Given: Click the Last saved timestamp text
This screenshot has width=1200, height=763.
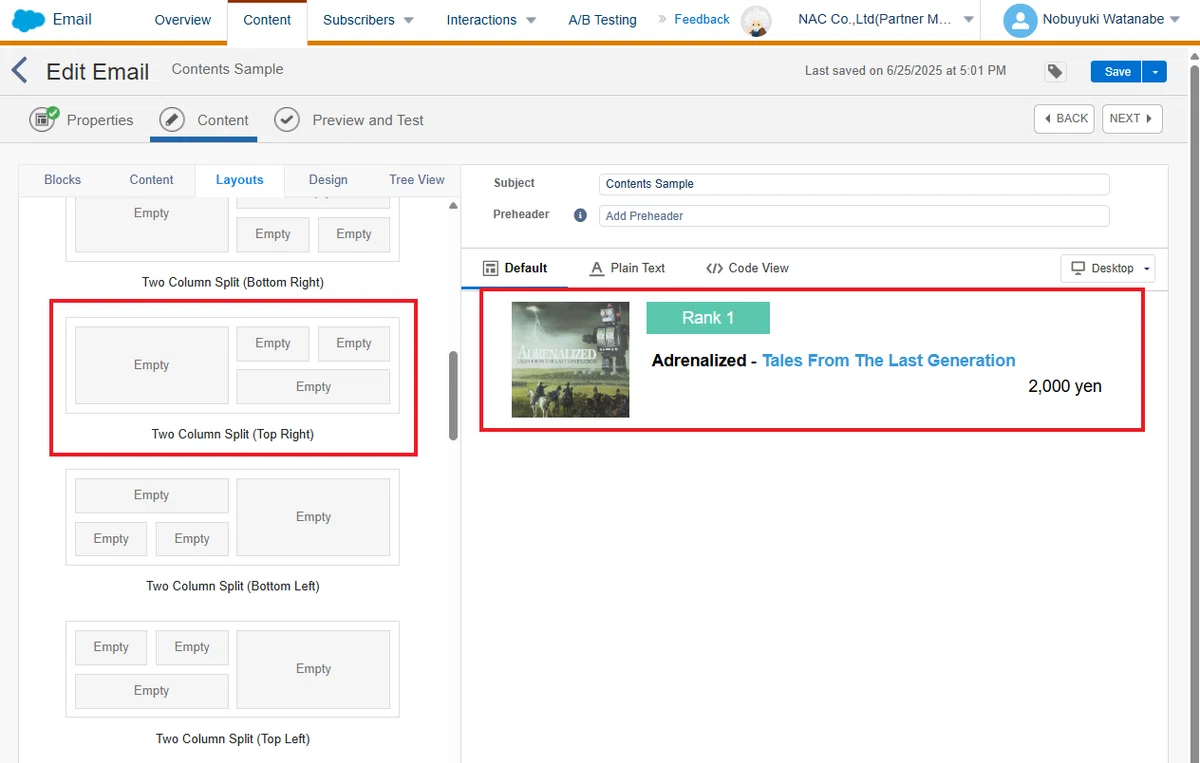Looking at the screenshot, I should tap(905, 71).
